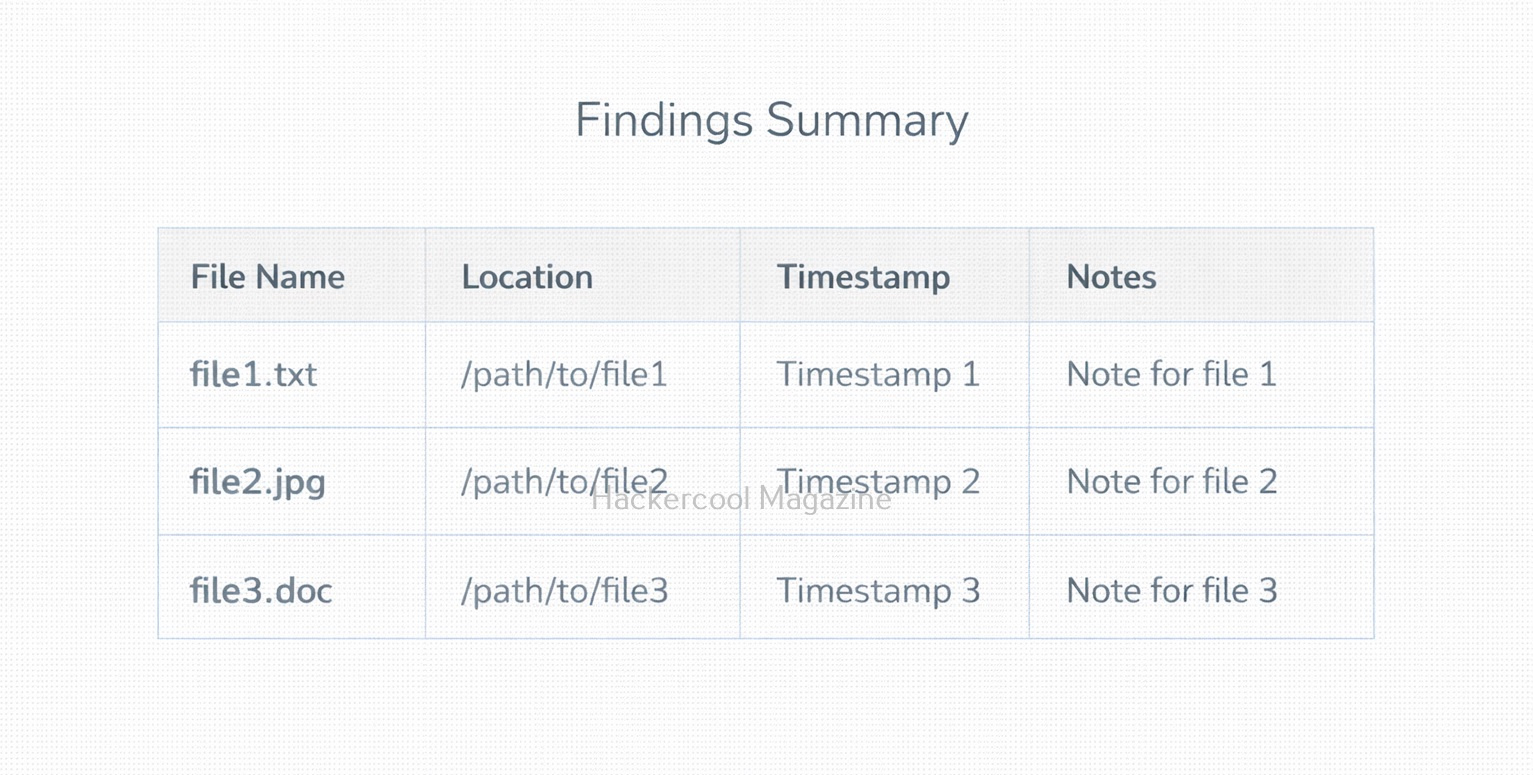Click the word Summary in the title
This screenshot has width=1533, height=775.
pyautogui.click(x=867, y=121)
